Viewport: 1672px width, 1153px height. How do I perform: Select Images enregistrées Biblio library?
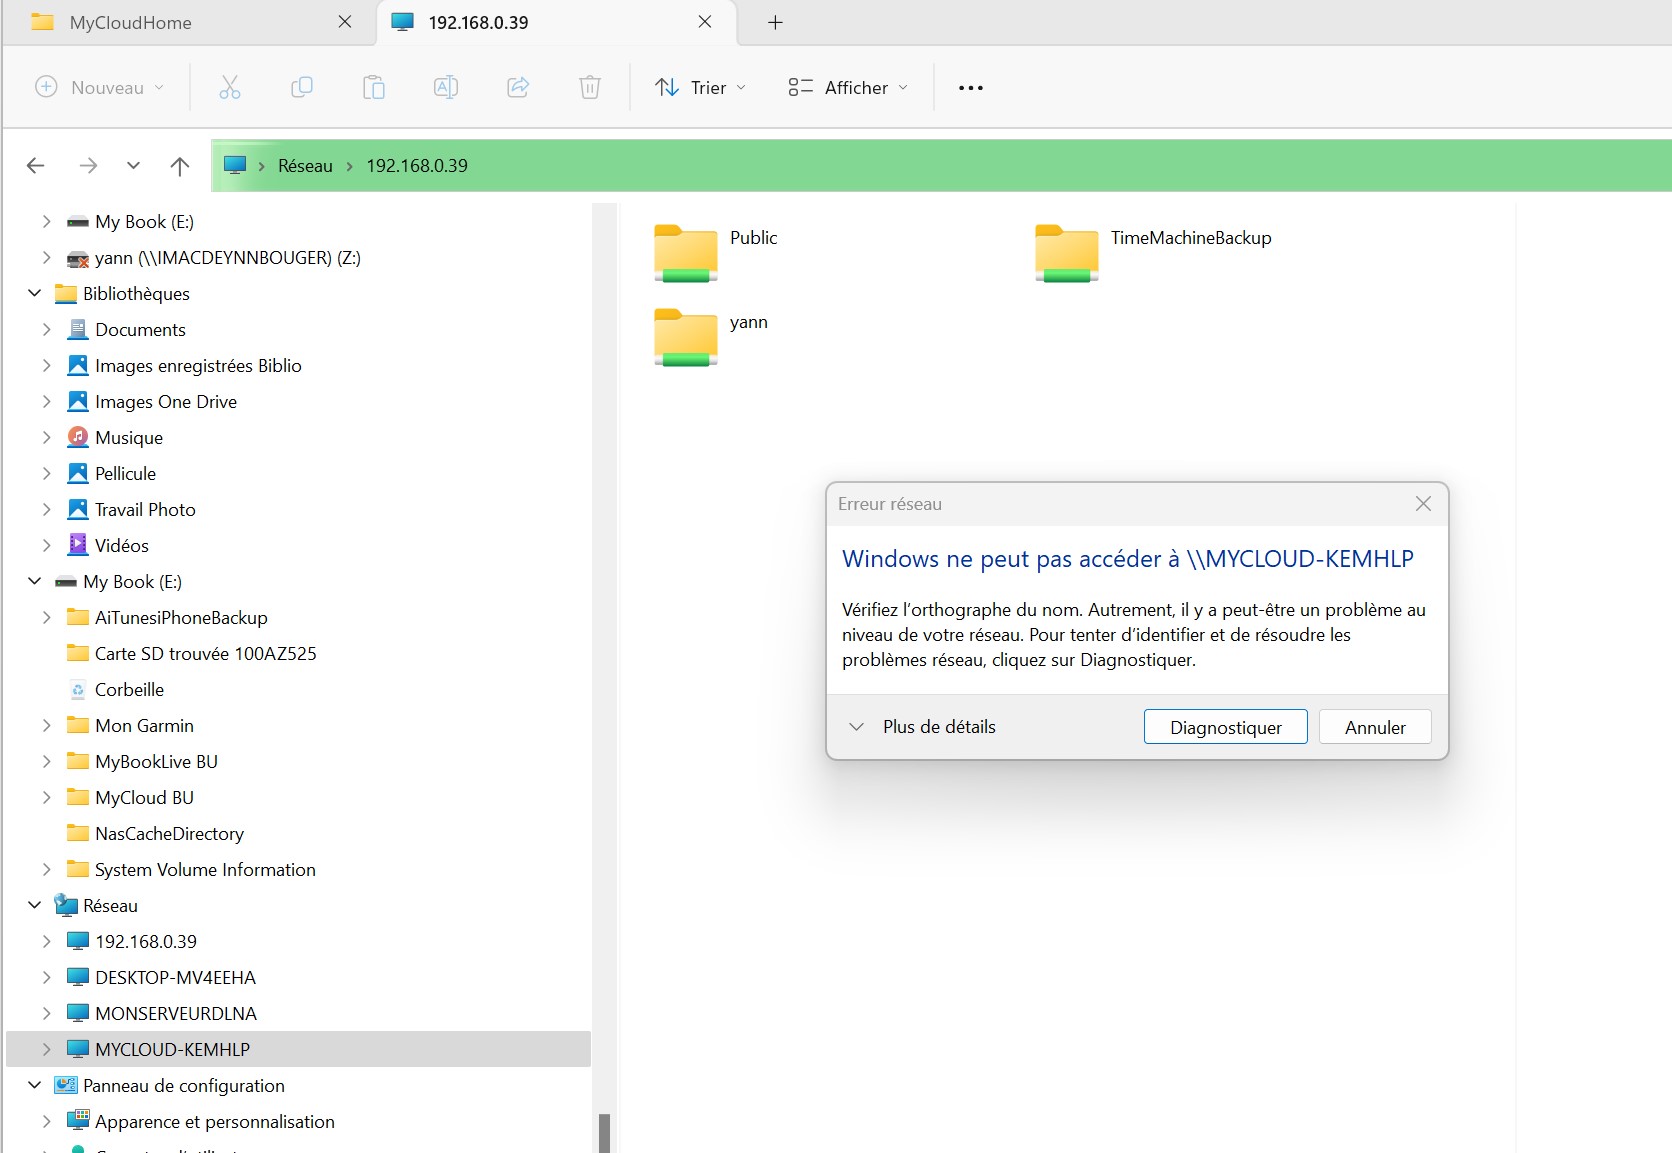click(x=198, y=365)
